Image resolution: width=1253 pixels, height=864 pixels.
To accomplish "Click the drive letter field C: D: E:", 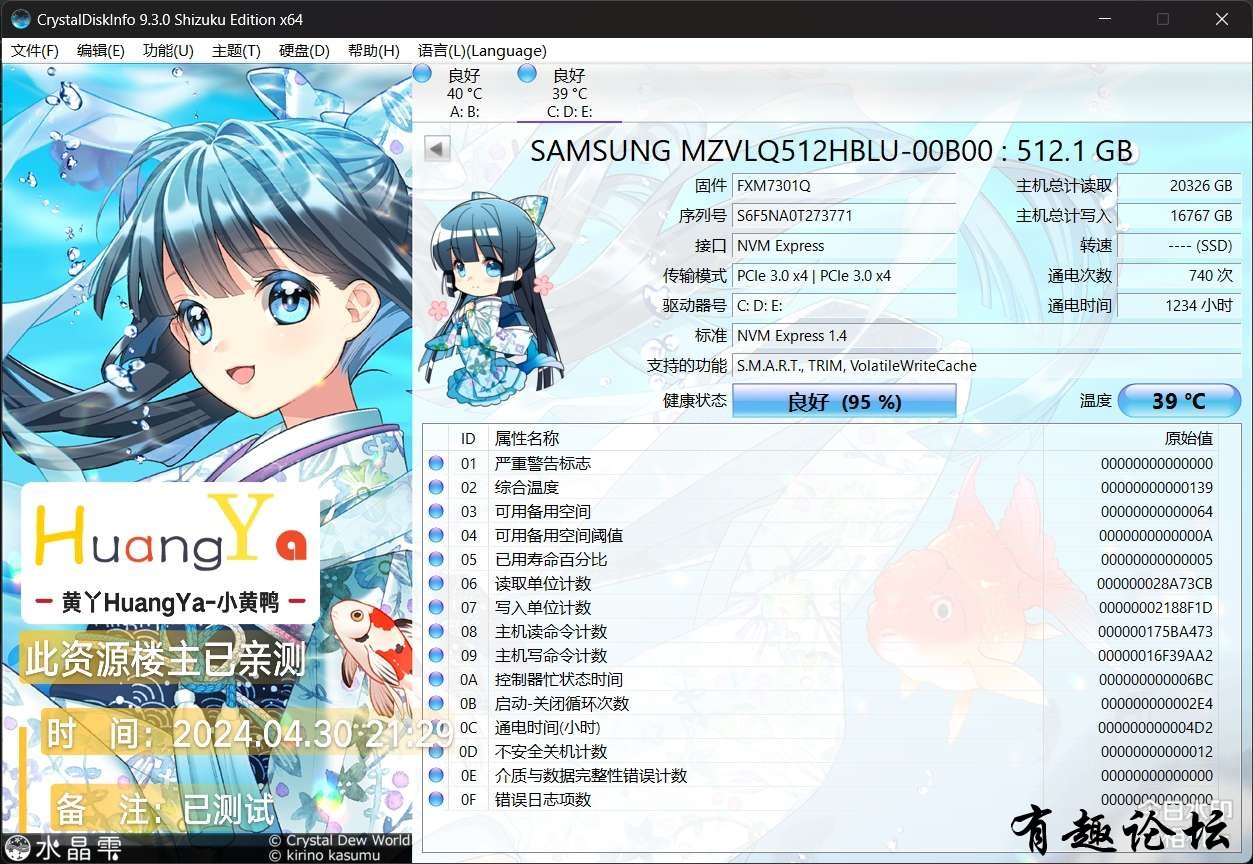I will pyautogui.click(x=844, y=306).
